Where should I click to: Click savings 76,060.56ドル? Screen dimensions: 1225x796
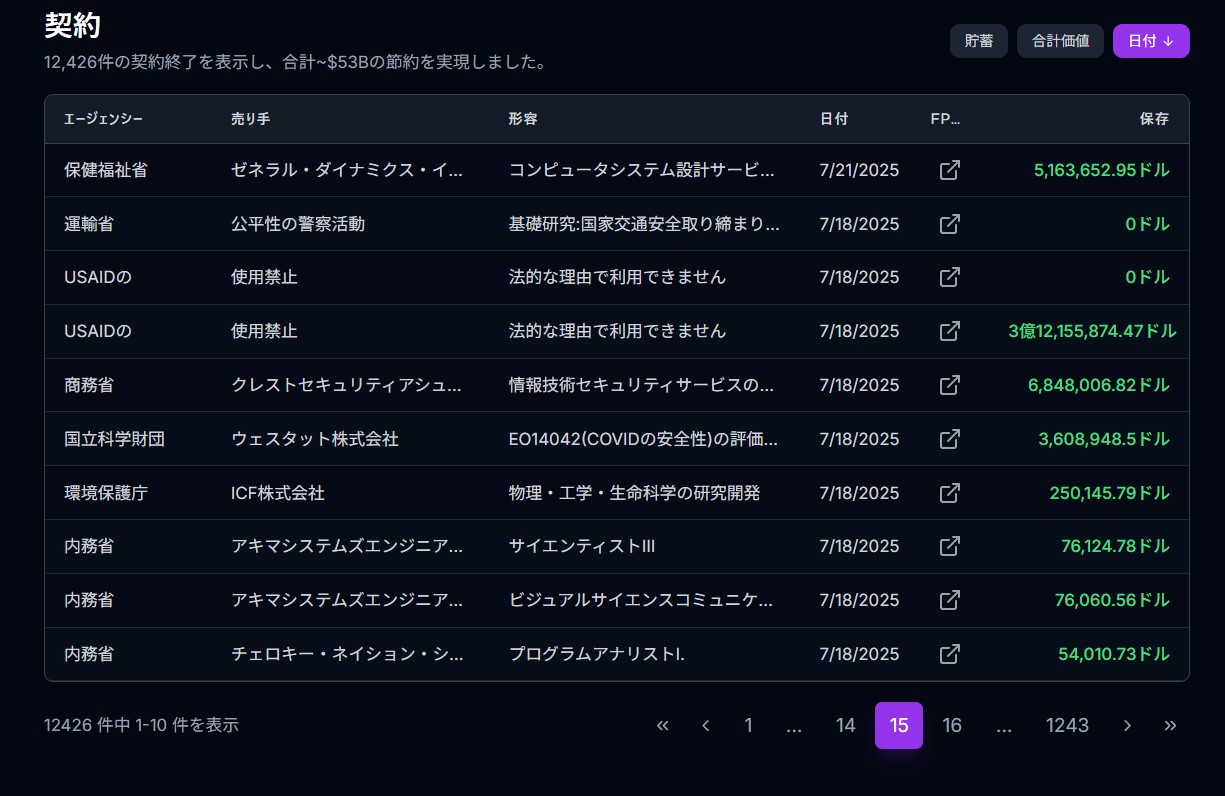1112,600
